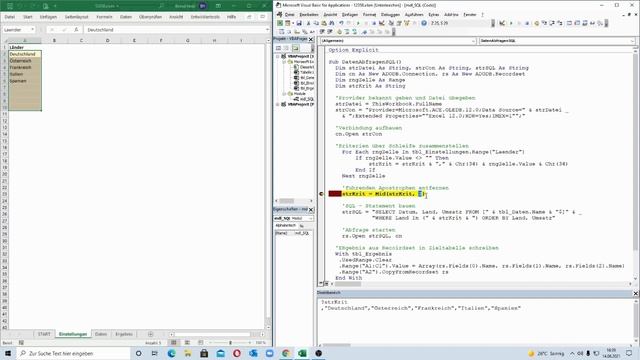Switch to Chrome on the taskbar

coord(286,353)
